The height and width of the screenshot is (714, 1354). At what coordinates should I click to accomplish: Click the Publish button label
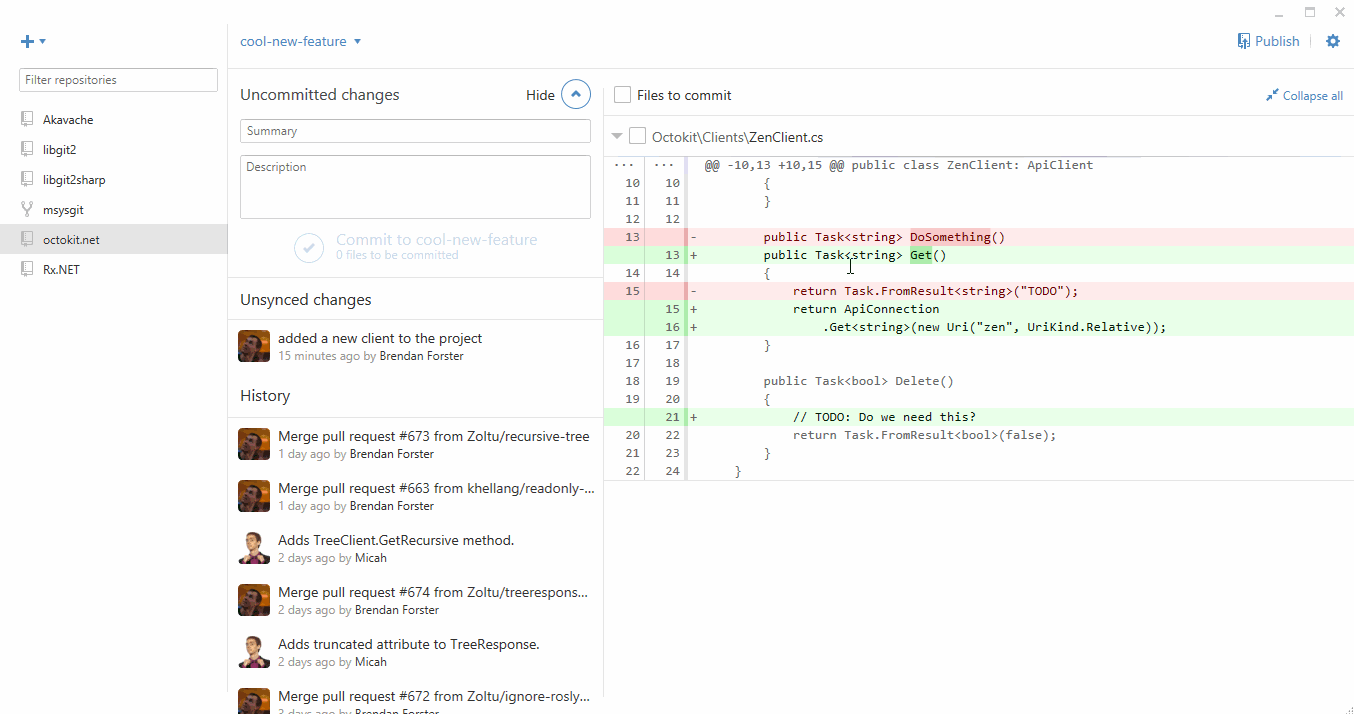tap(1277, 41)
